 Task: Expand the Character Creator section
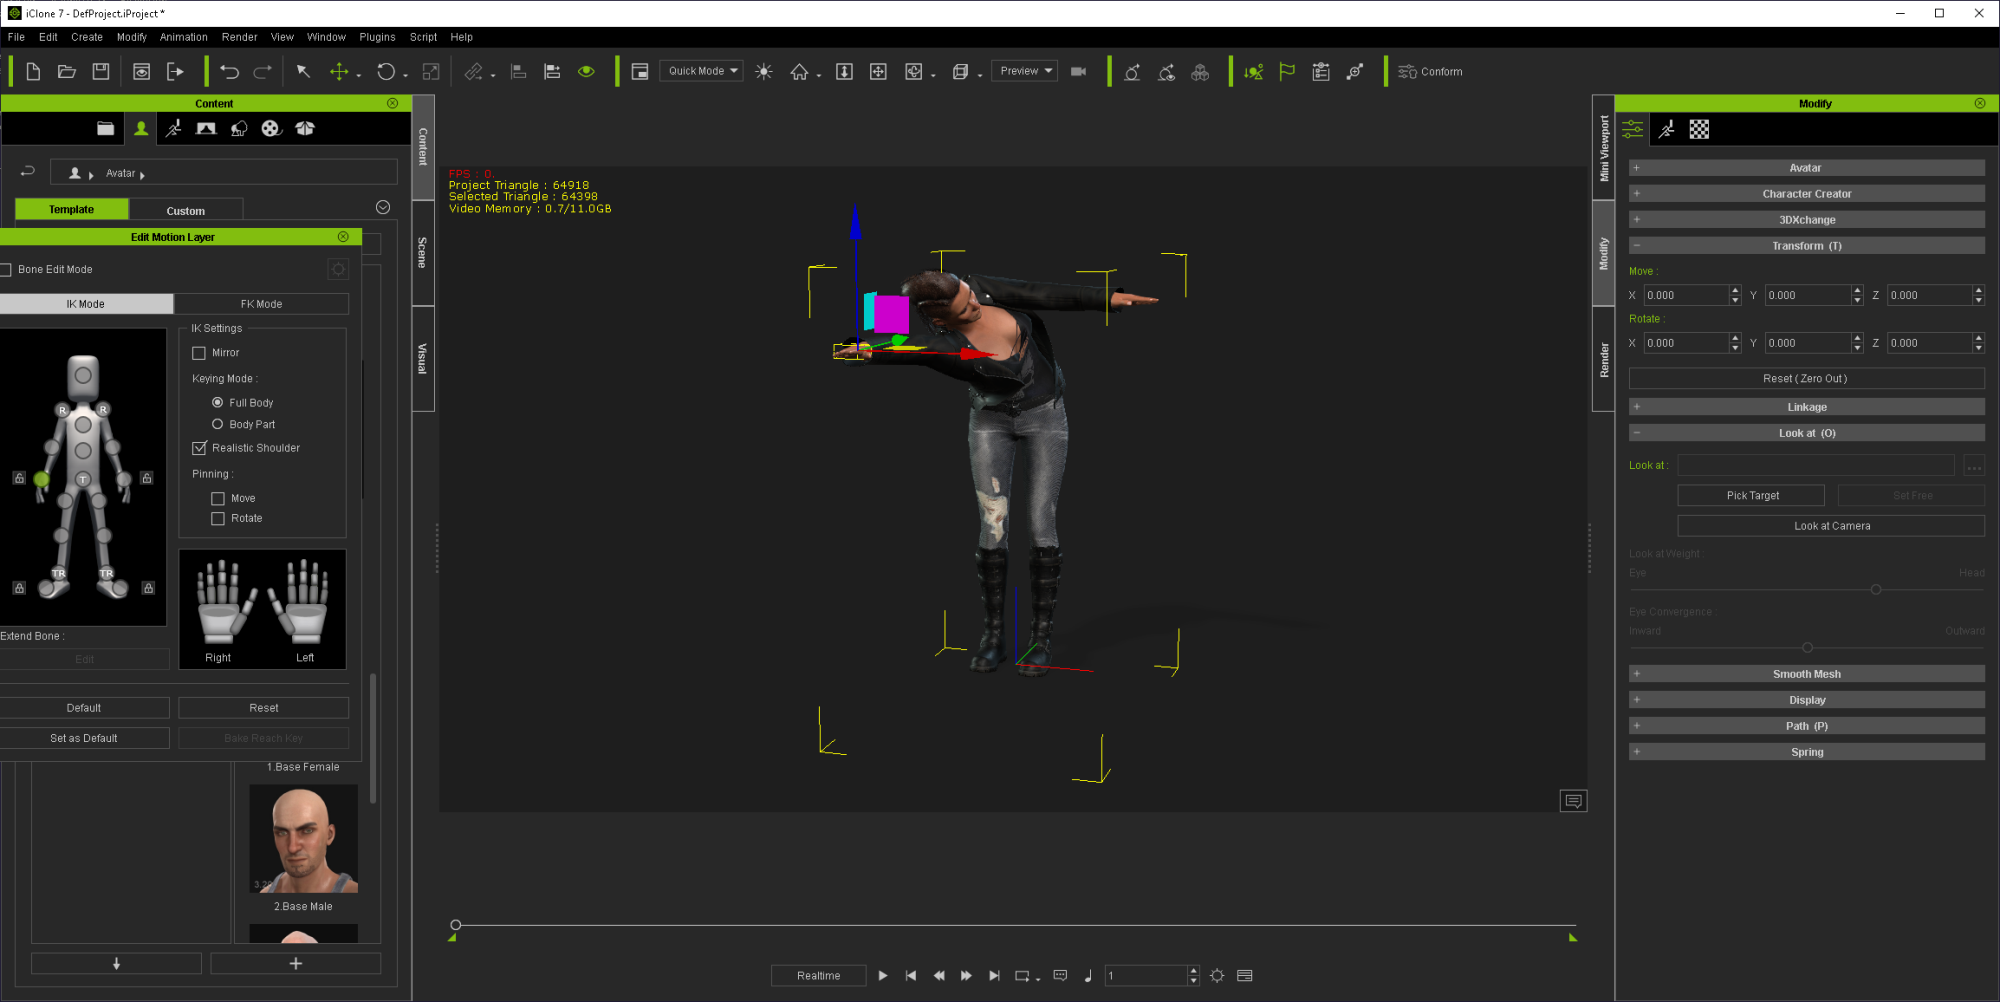click(x=1806, y=194)
